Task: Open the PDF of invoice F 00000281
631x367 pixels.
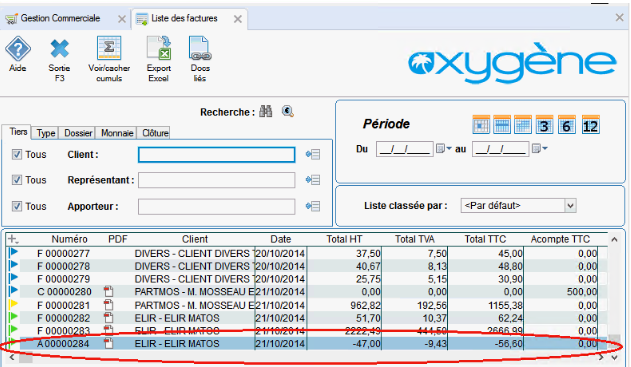Action: (x=109, y=305)
